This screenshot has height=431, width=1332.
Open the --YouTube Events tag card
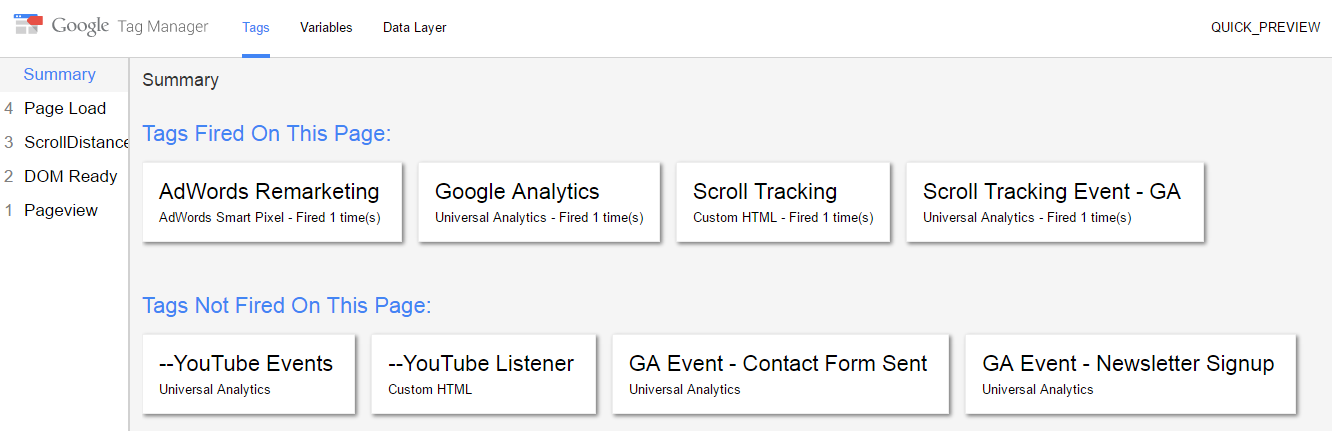[x=248, y=374]
